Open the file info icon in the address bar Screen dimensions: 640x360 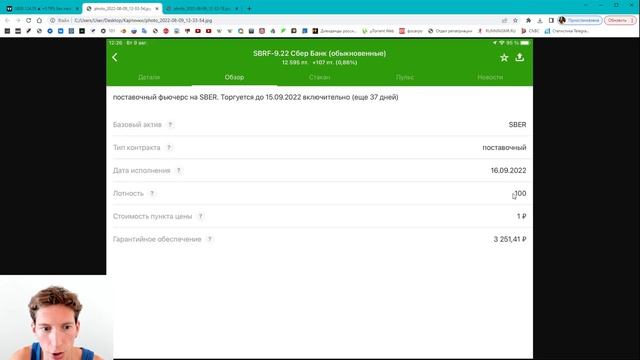click(52, 20)
